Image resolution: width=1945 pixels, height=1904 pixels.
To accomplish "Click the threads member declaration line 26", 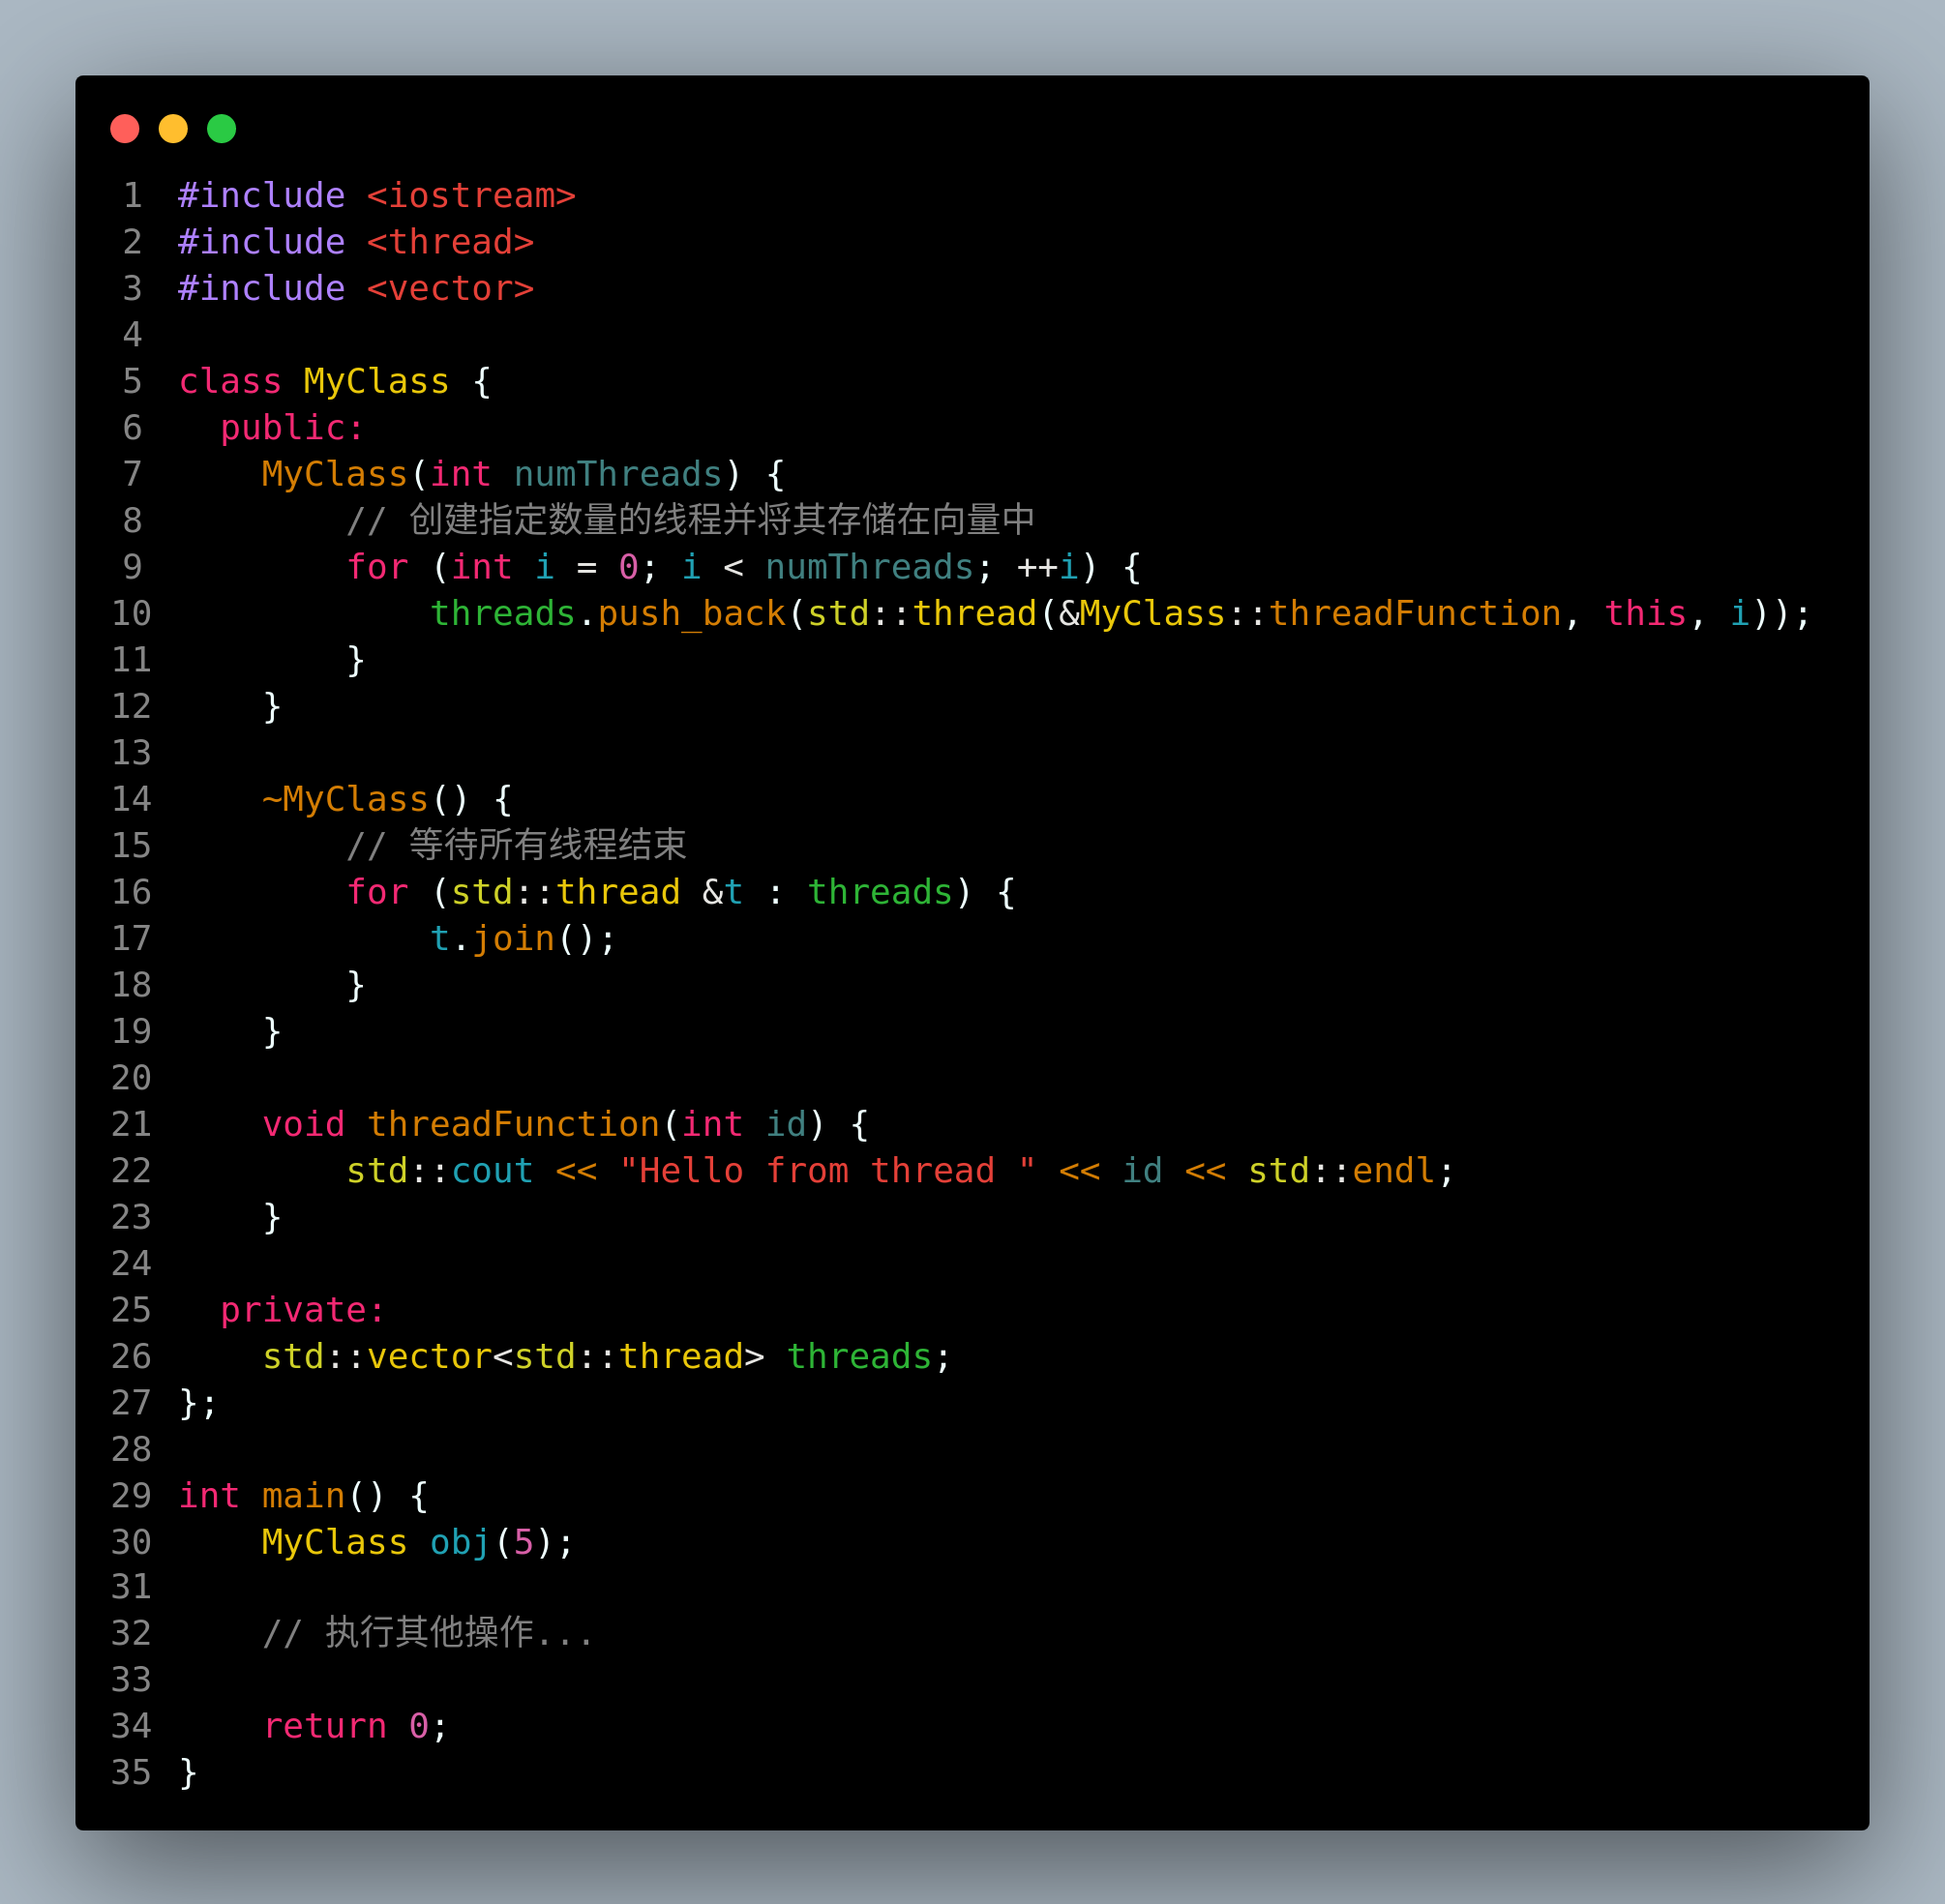I will pyautogui.click(x=860, y=1356).
